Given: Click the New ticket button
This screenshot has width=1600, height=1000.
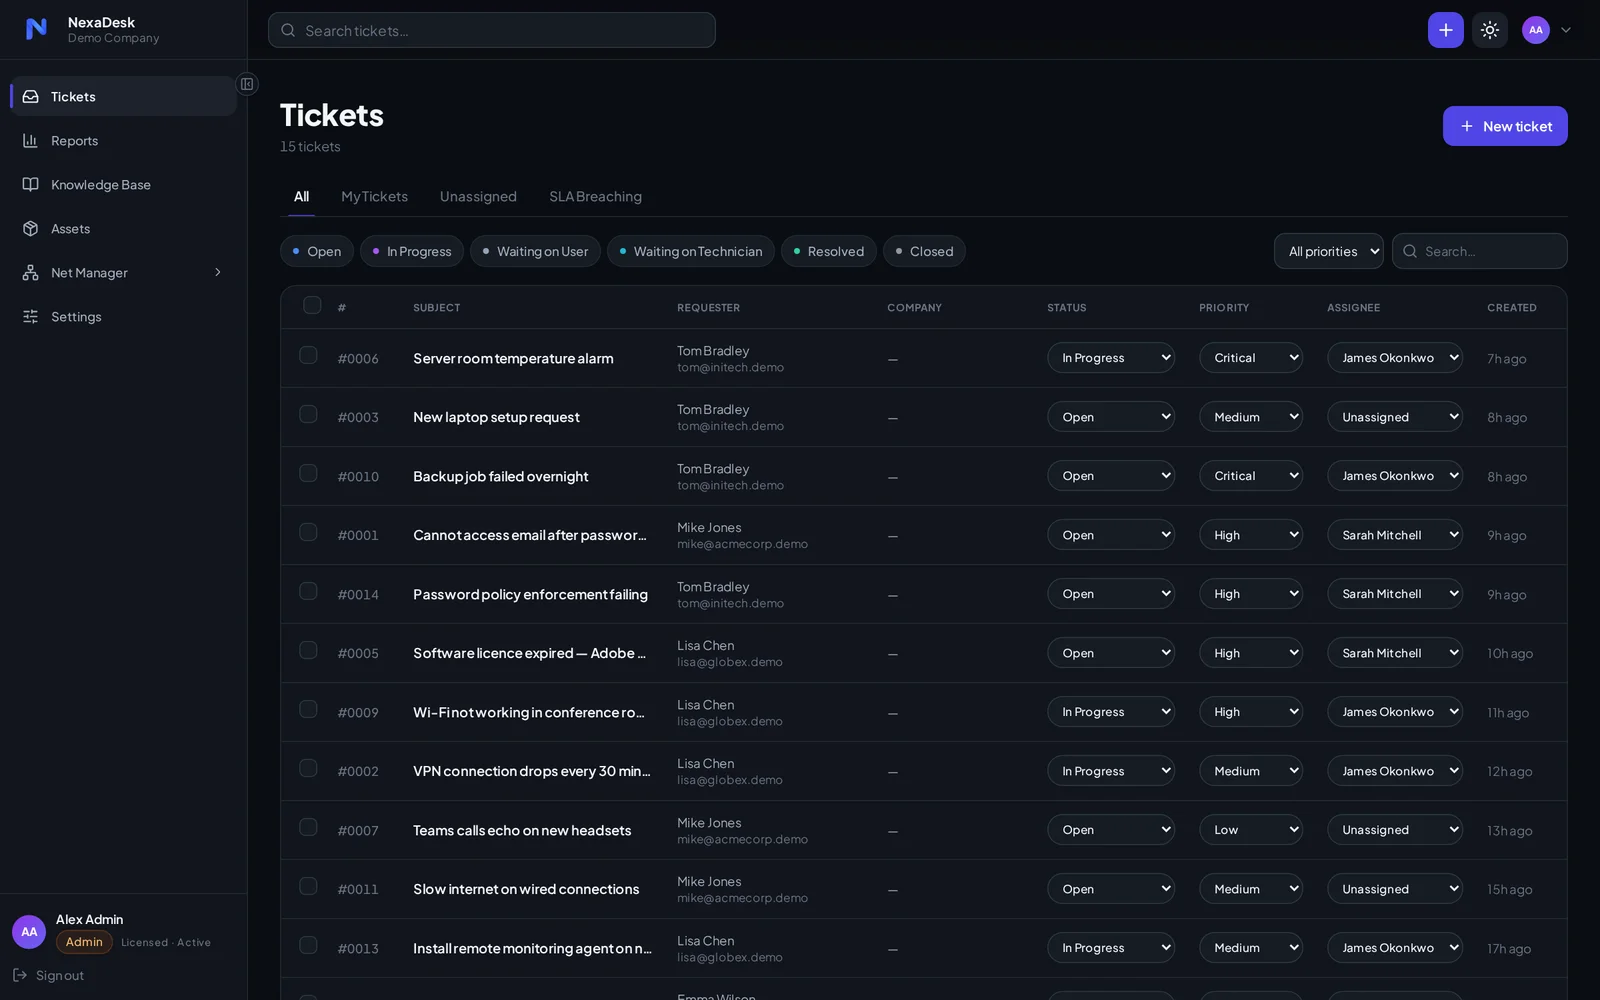Looking at the screenshot, I should (x=1504, y=126).
